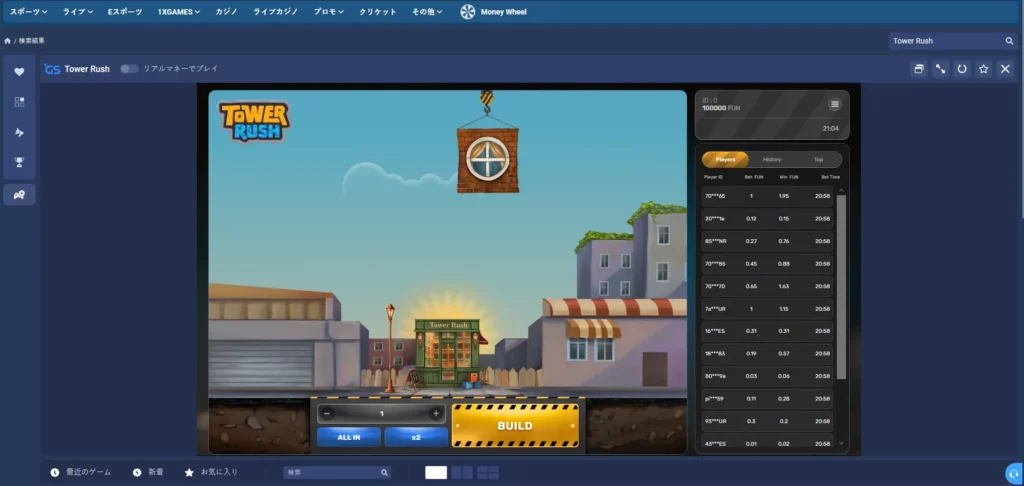
Task: Switch to the Players tab
Action: 726,159
